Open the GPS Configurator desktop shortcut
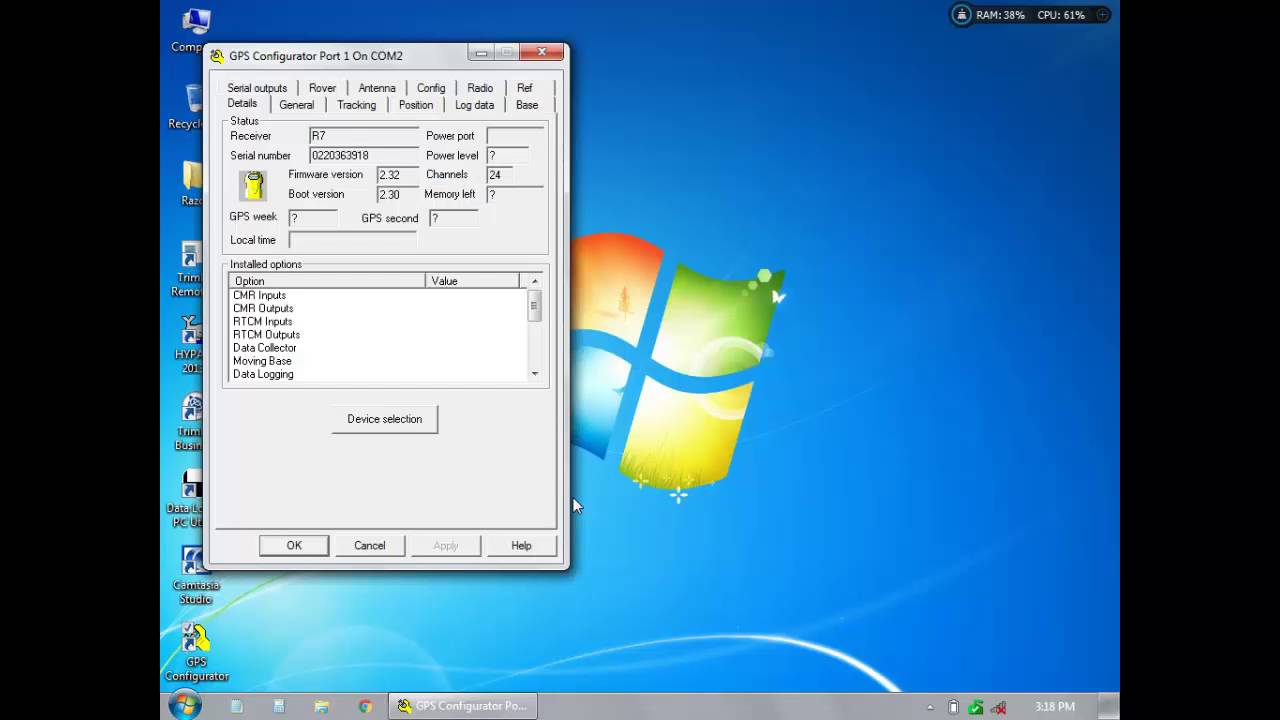 pyautogui.click(x=196, y=652)
